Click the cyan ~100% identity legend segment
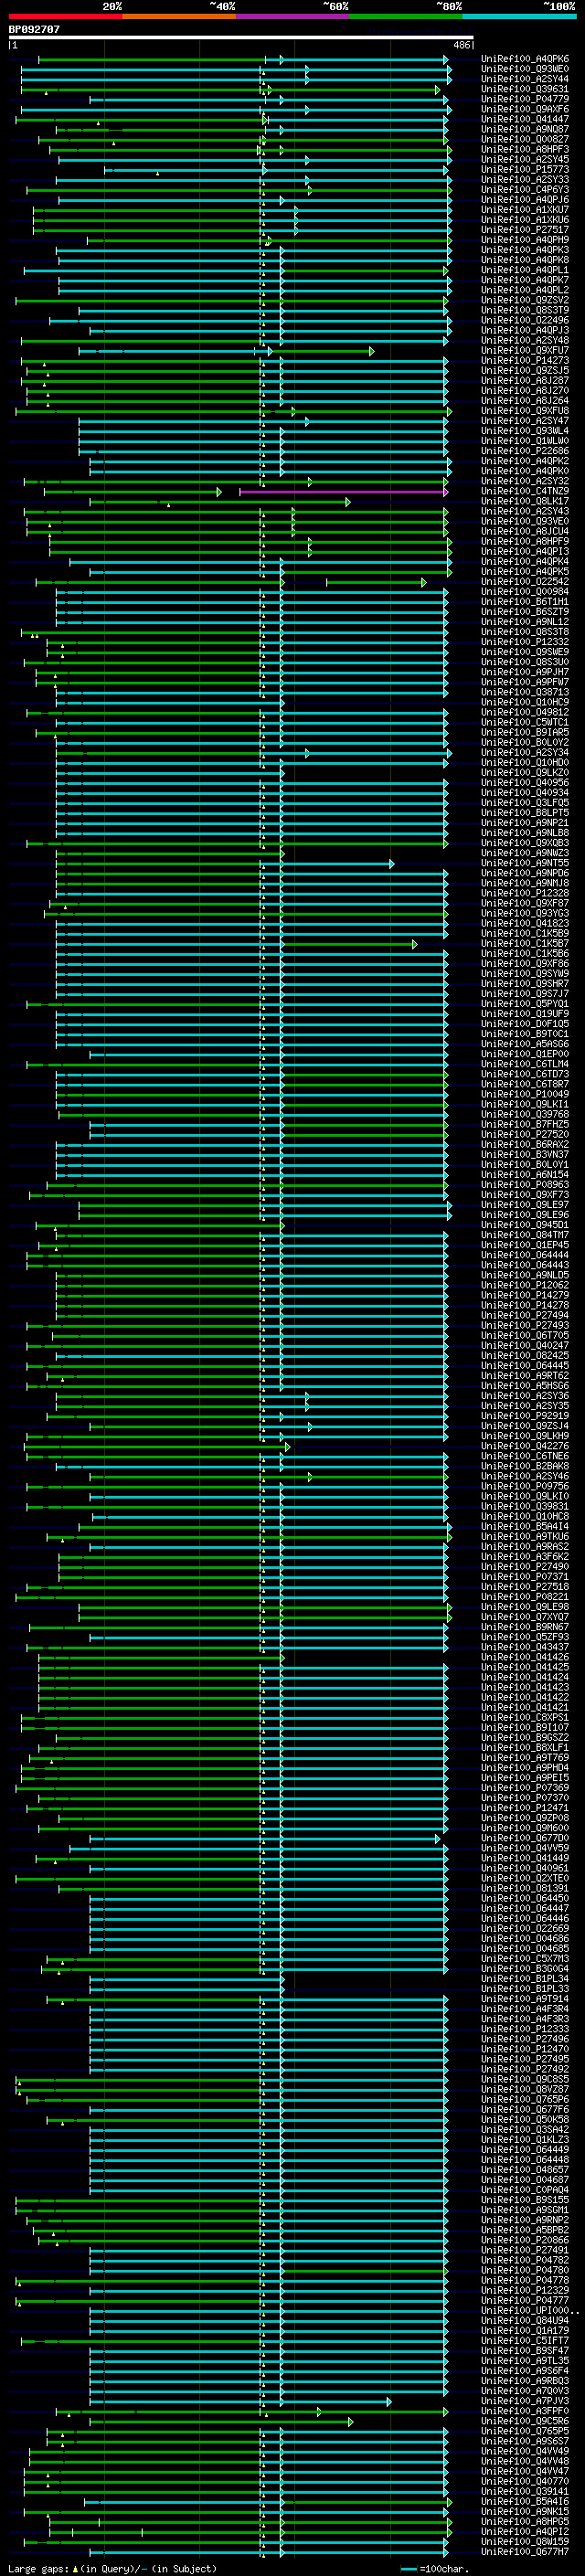This screenshot has height=2576, width=585. tap(520, 16)
